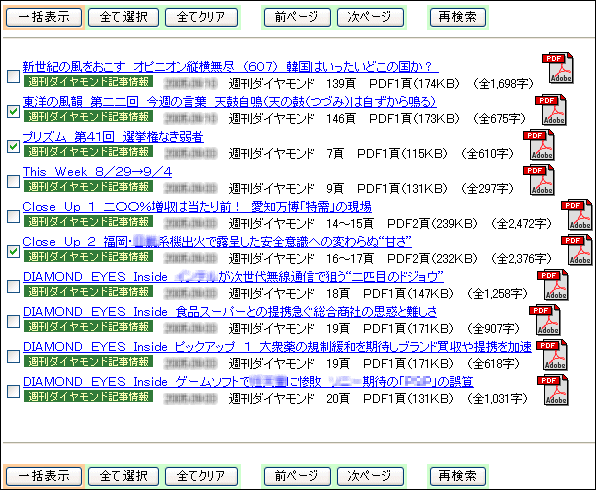Open link ピックアップ 1 大衆薬の規制緩和
The height and width of the screenshot is (490, 596).
click(x=277, y=346)
